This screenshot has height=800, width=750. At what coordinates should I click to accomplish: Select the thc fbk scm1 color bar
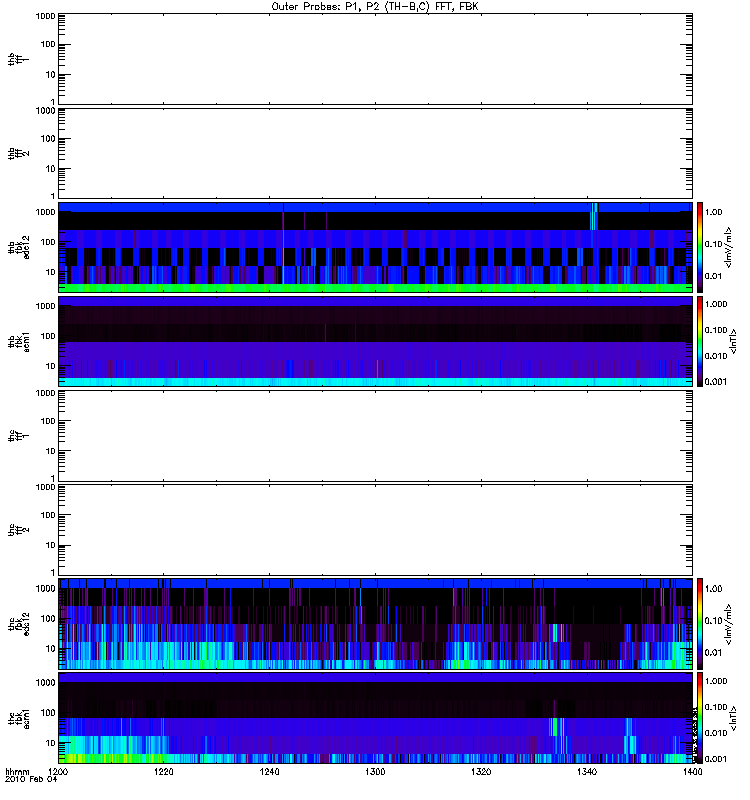point(700,718)
